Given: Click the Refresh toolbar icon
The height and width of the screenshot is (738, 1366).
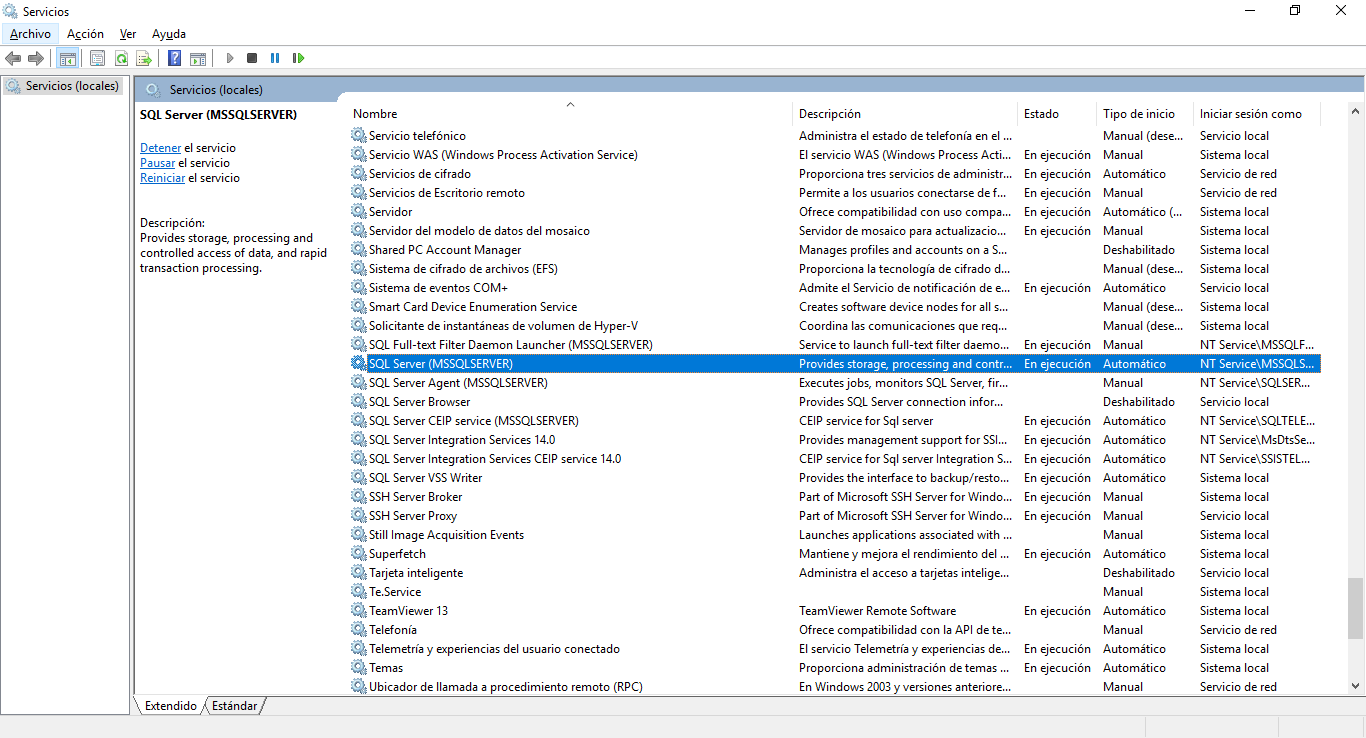Looking at the screenshot, I should click(121, 58).
